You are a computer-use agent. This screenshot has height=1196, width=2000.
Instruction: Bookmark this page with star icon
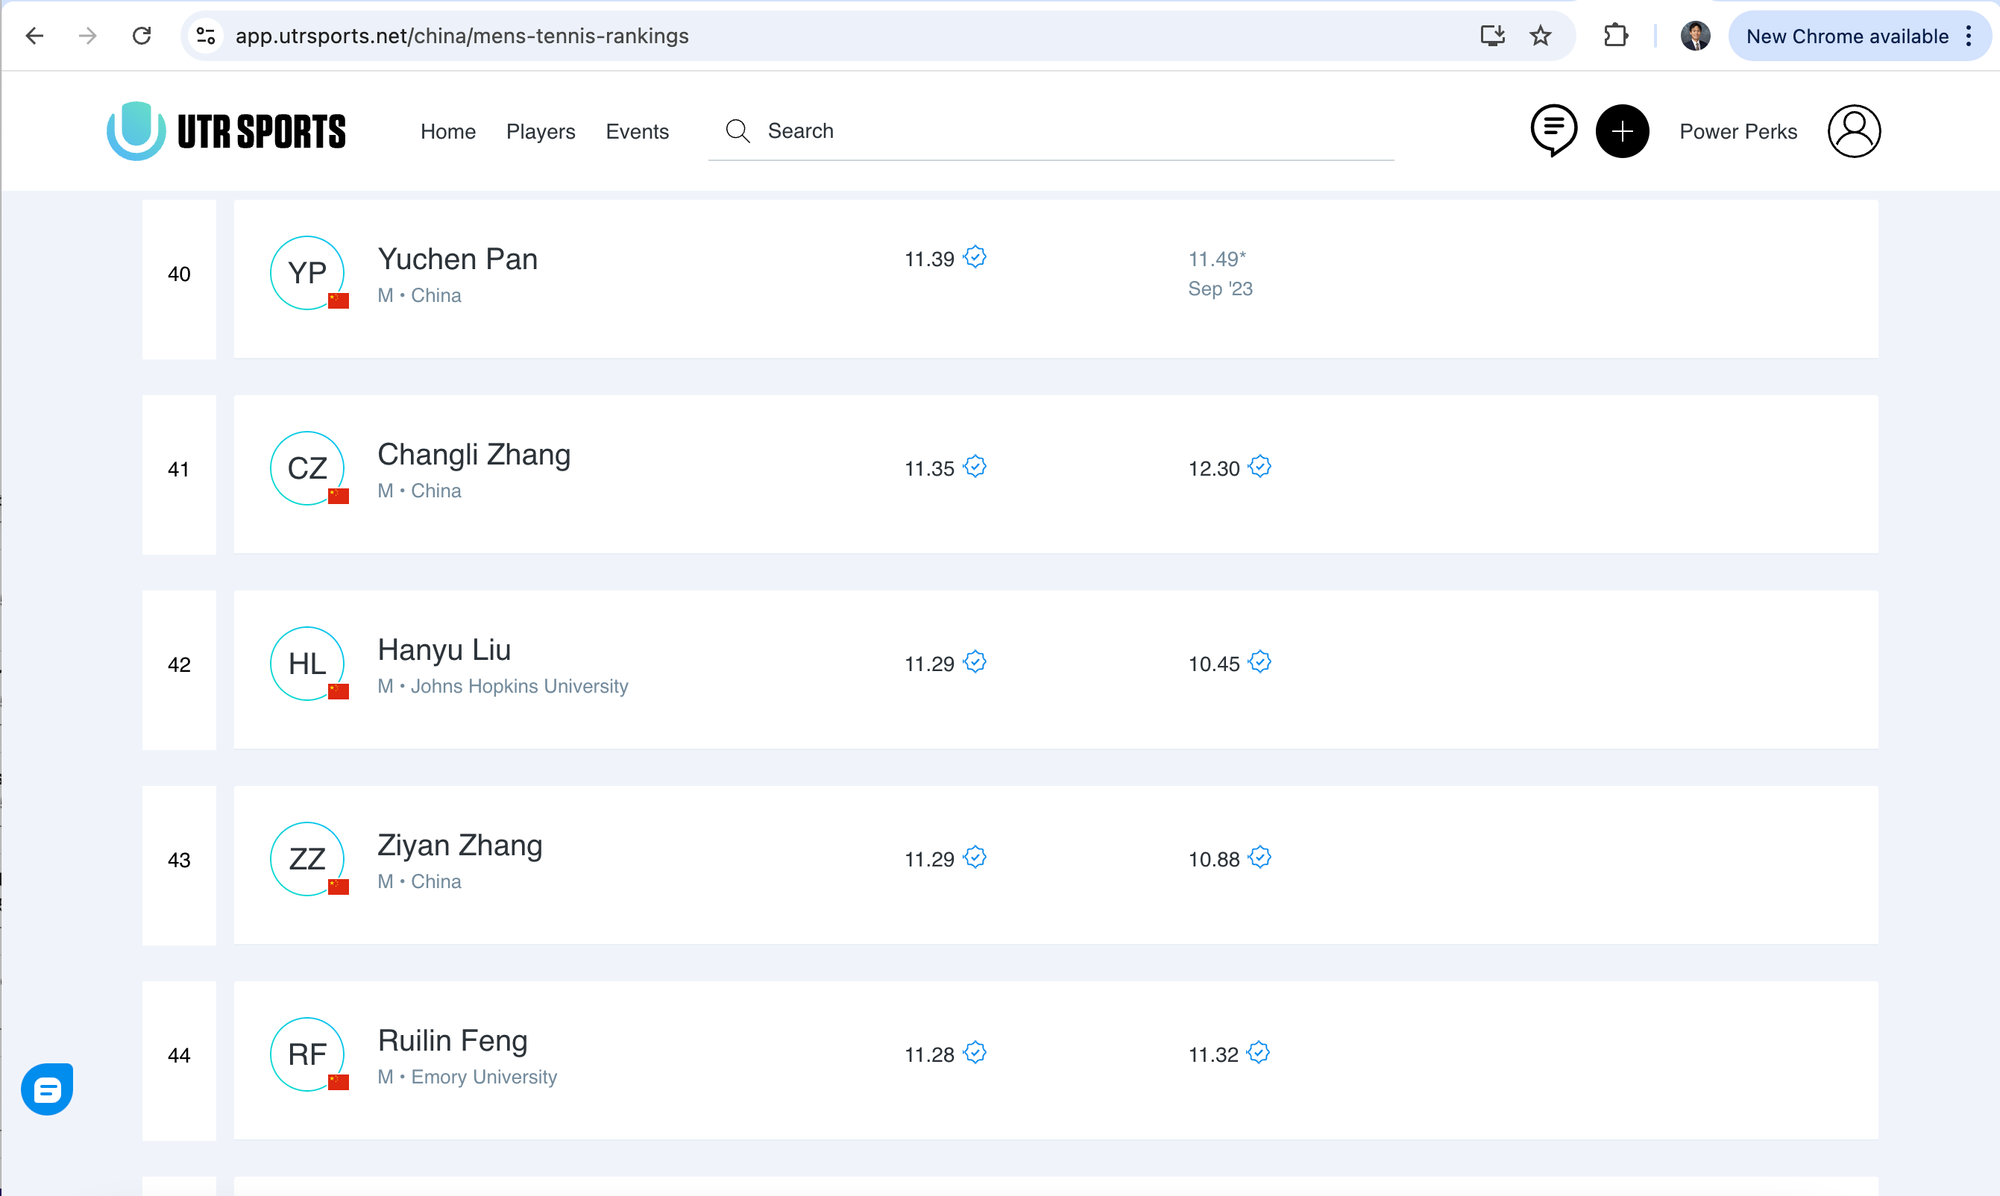[1540, 36]
